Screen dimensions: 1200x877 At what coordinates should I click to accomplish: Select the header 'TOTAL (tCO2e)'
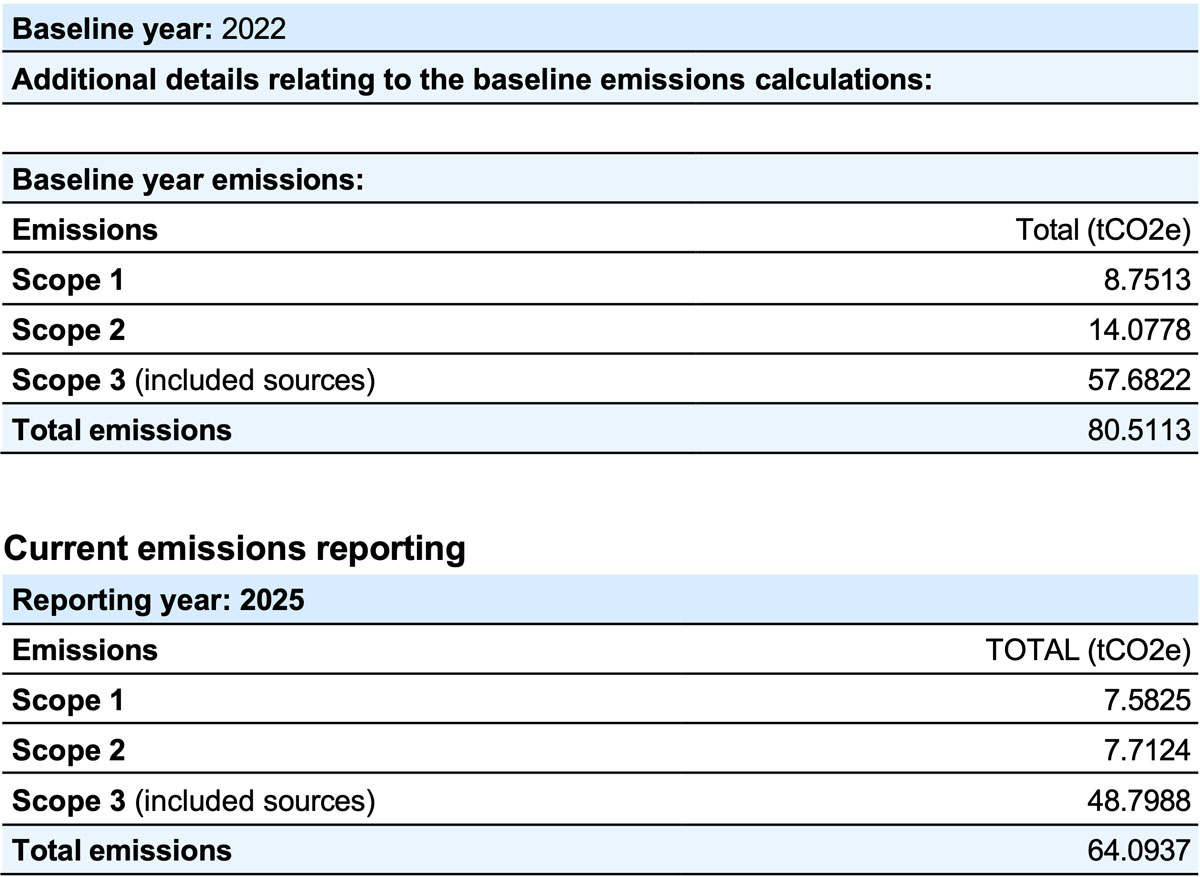point(1089,650)
